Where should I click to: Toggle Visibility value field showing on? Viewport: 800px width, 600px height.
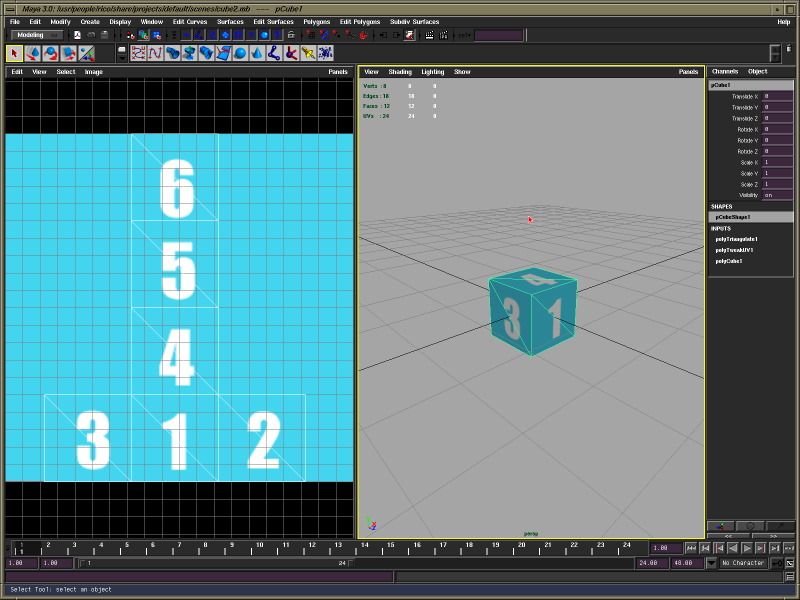(778, 195)
